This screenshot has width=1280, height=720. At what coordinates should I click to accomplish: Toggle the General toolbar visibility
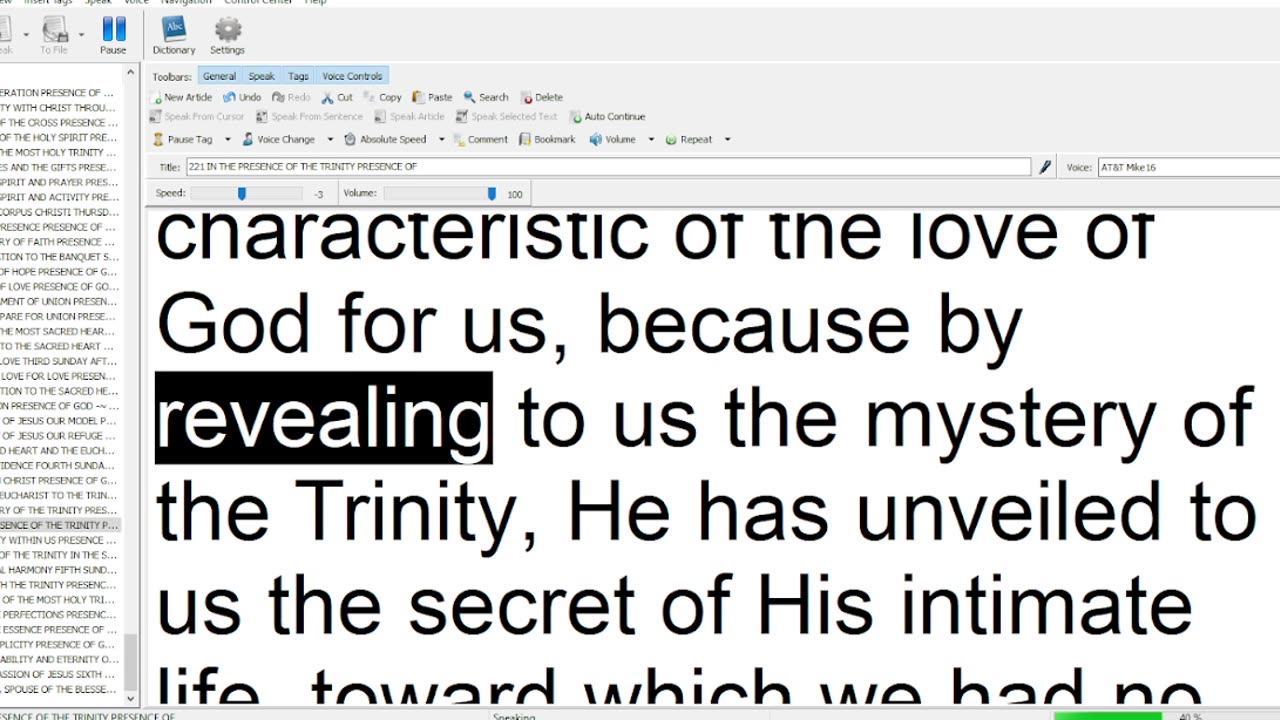click(219, 76)
